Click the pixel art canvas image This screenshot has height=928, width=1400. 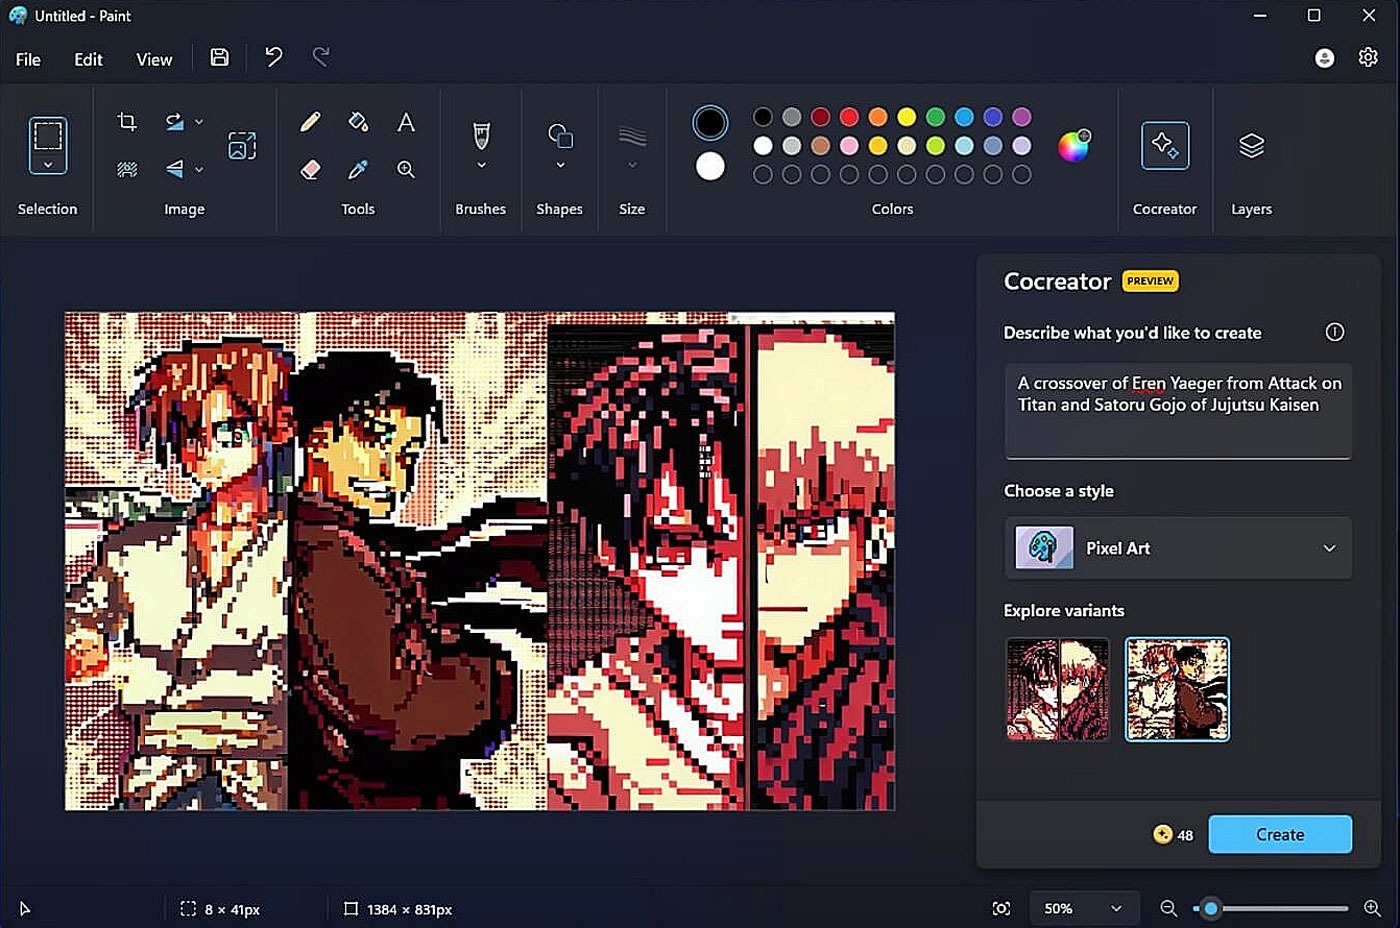tap(480, 561)
